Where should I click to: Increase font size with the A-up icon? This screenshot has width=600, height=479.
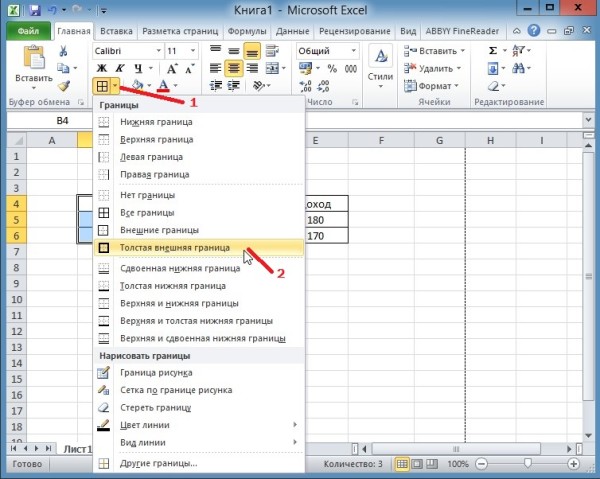pyautogui.click(x=172, y=68)
